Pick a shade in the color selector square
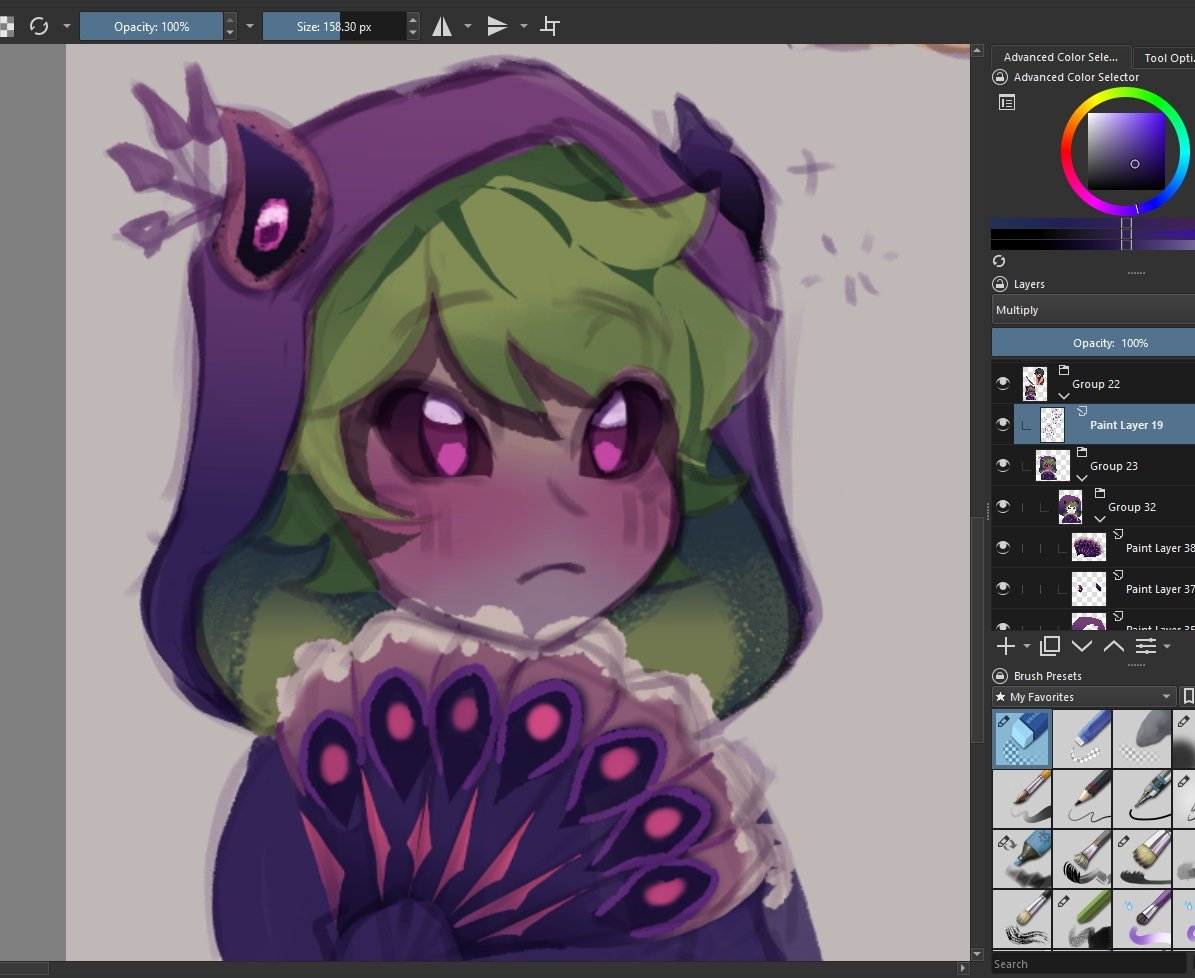1195x978 pixels. coord(1126,152)
